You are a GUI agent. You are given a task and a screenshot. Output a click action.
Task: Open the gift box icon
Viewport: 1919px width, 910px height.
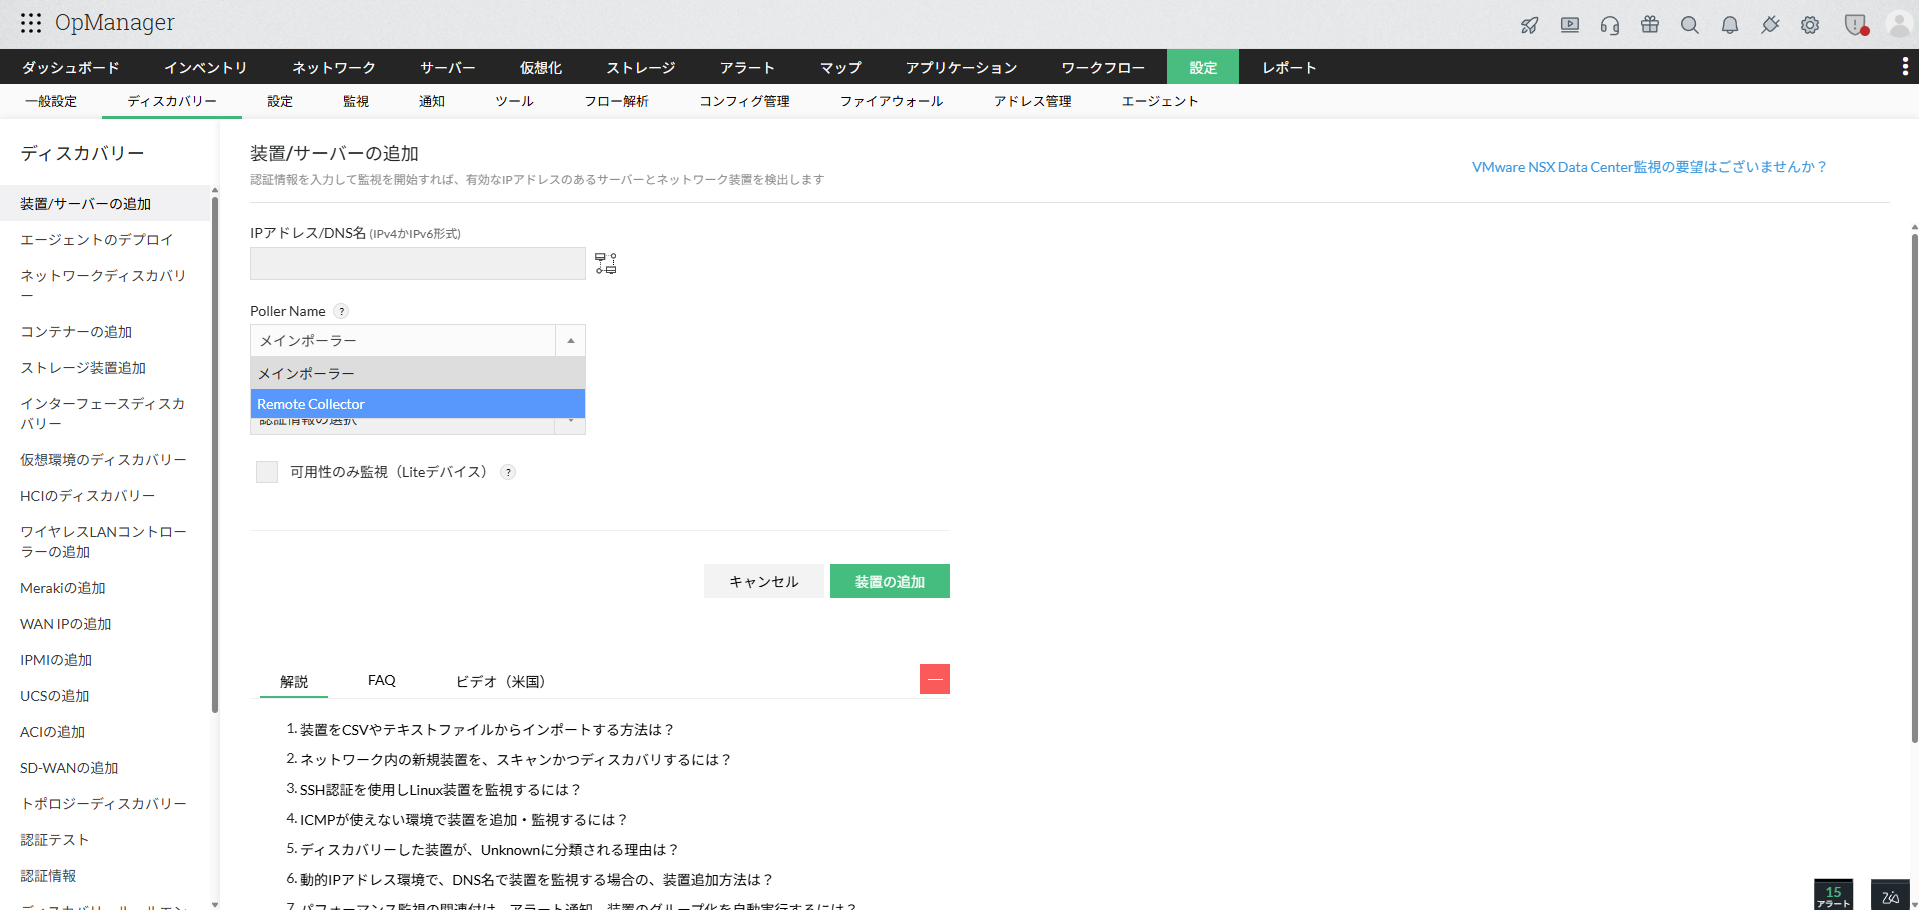pos(1650,25)
